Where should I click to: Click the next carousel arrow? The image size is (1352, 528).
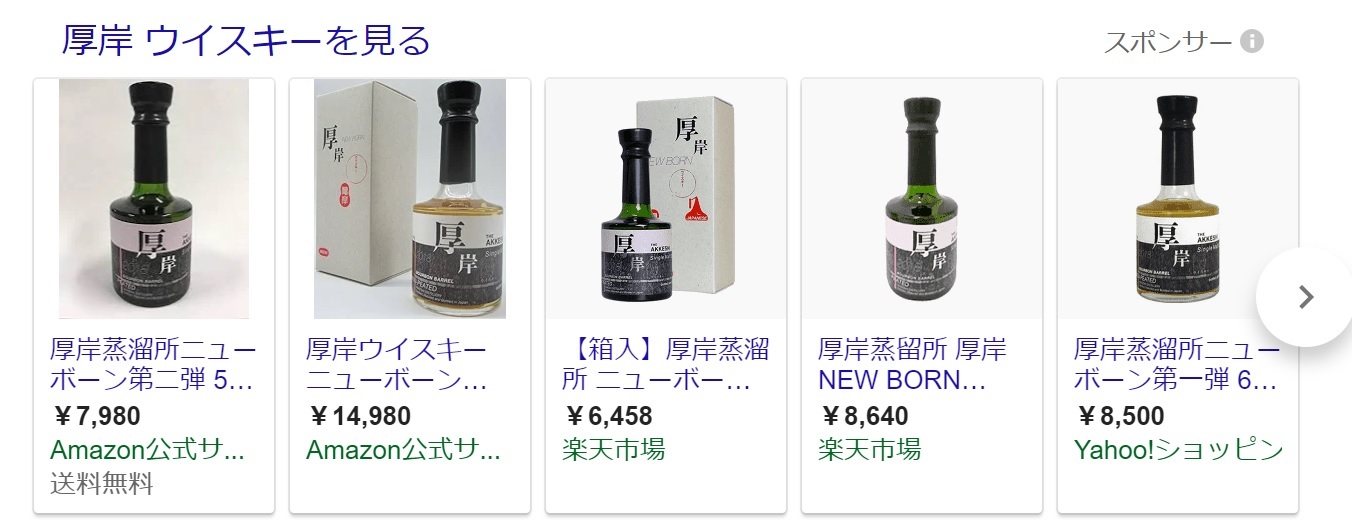tap(1304, 297)
